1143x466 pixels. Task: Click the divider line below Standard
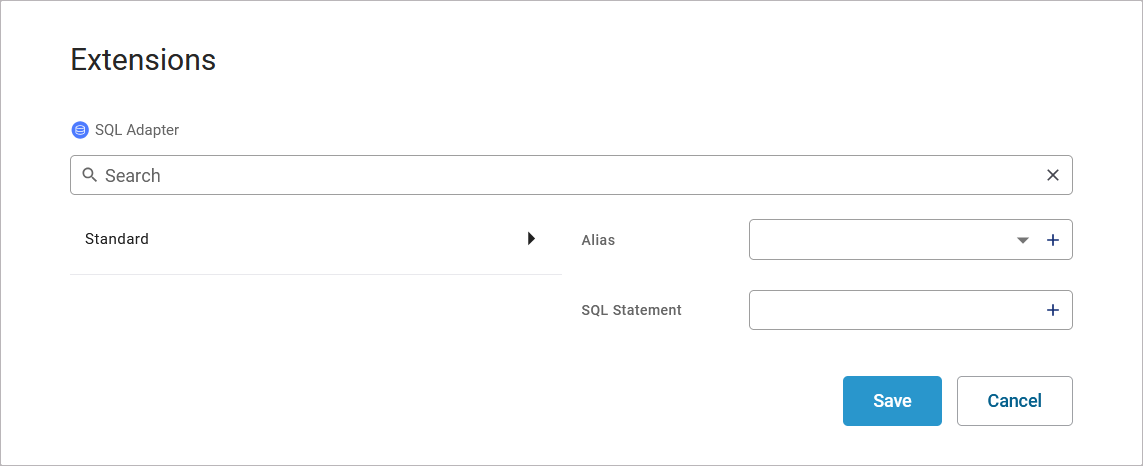(315, 274)
